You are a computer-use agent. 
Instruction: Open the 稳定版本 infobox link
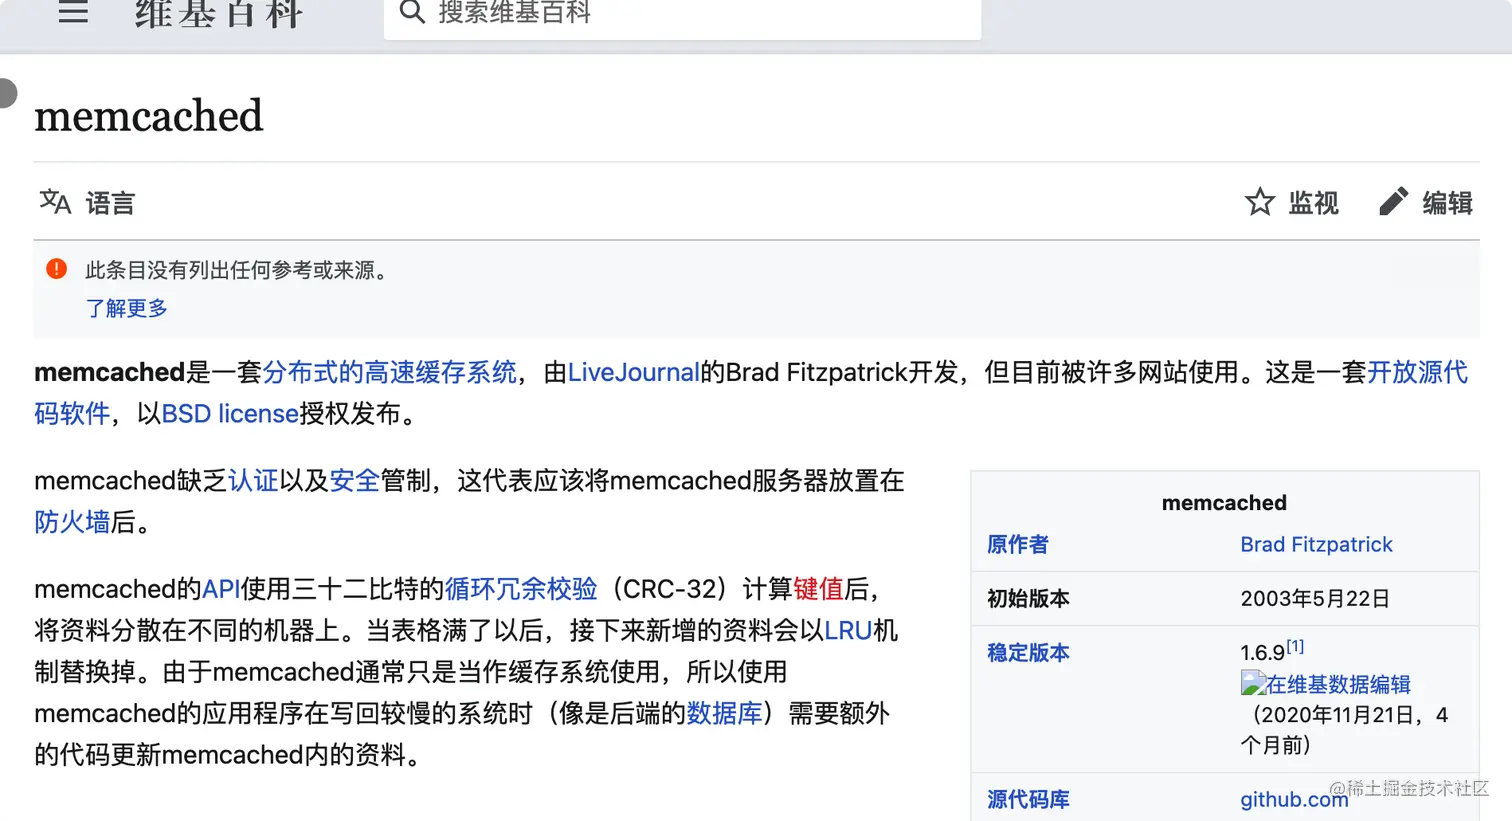(x=1028, y=652)
